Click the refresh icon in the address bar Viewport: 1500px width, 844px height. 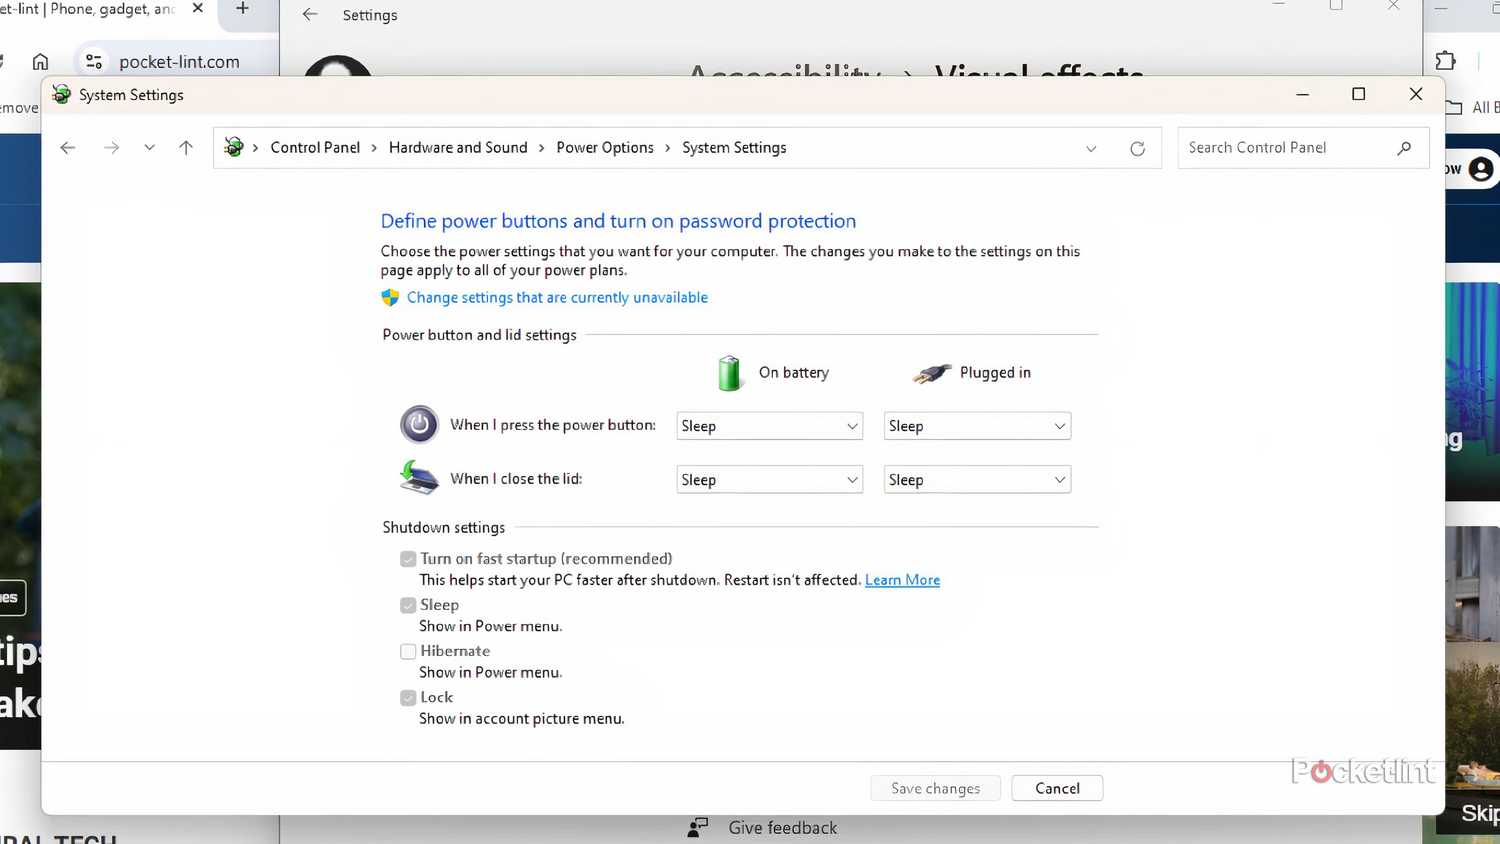click(1138, 147)
